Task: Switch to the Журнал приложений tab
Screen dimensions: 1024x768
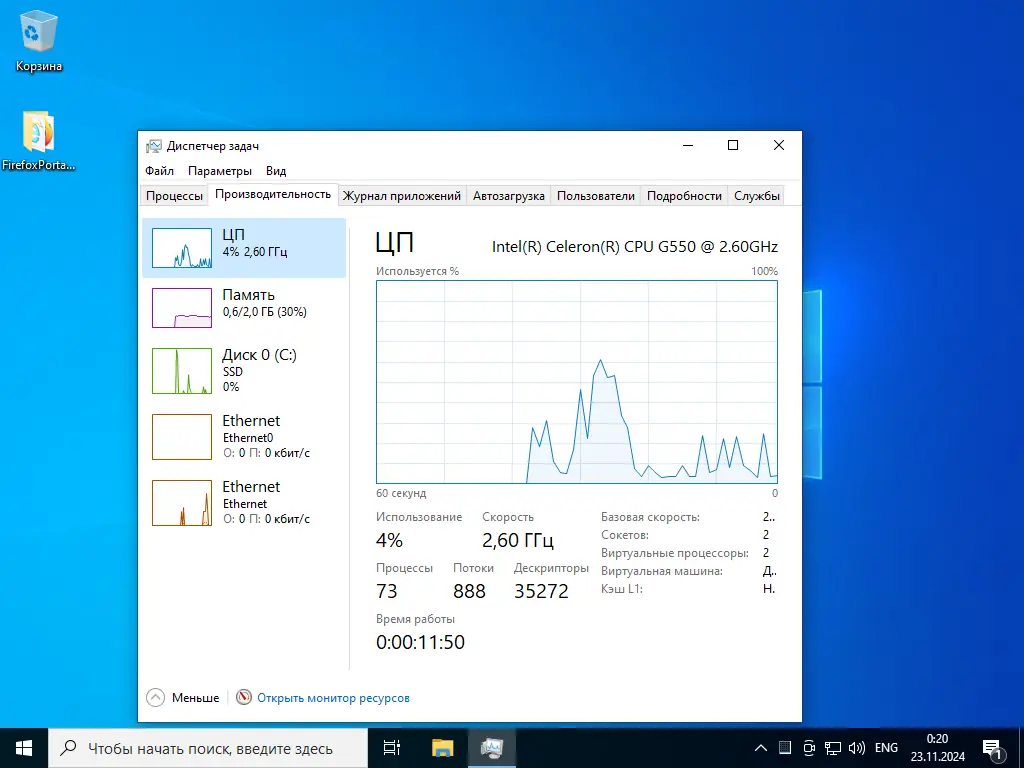Action: click(x=402, y=195)
